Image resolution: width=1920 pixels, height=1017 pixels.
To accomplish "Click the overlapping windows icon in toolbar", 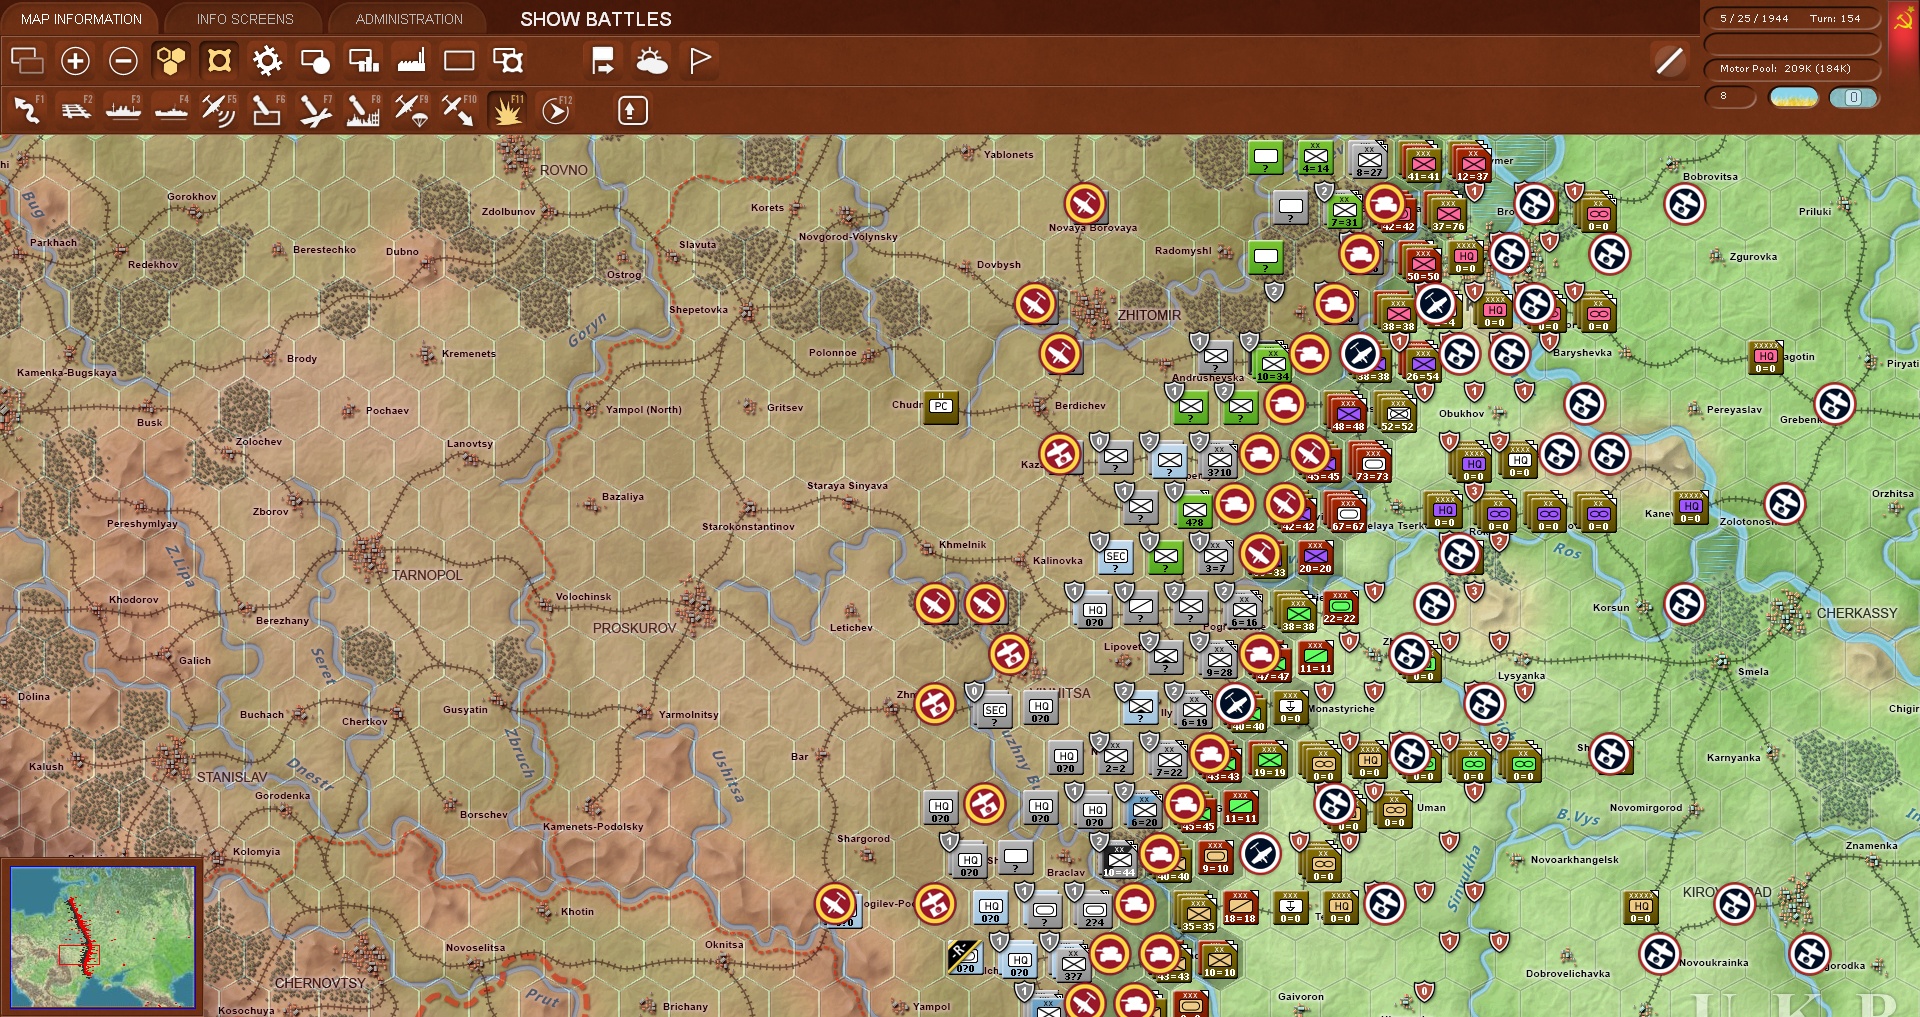I will 27,61.
